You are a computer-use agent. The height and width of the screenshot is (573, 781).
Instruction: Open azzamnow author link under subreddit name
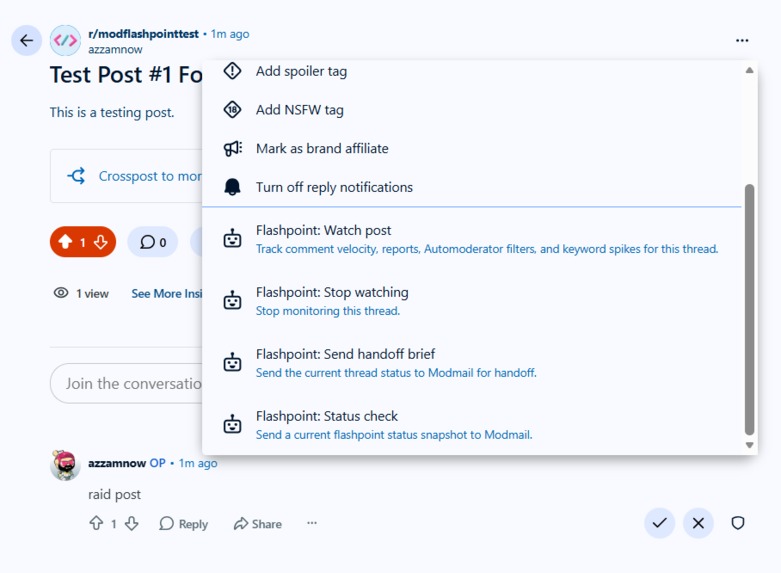(x=115, y=49)
